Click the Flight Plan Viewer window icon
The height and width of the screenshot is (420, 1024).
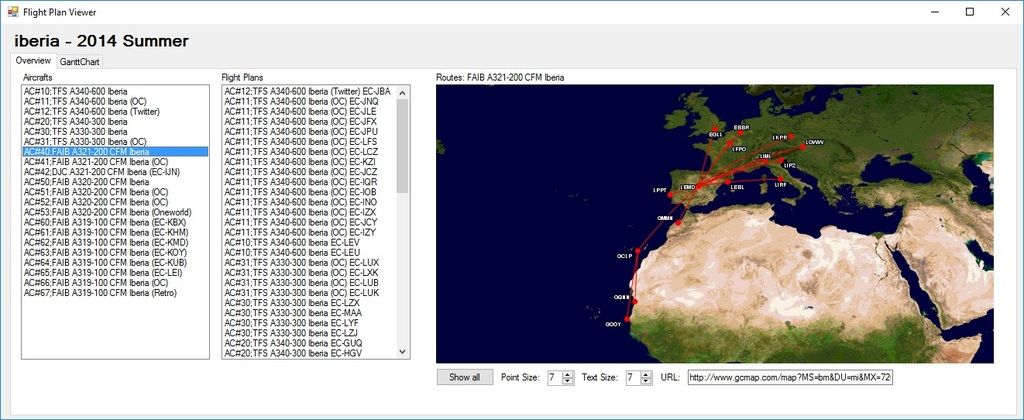[x=12, y=12]
